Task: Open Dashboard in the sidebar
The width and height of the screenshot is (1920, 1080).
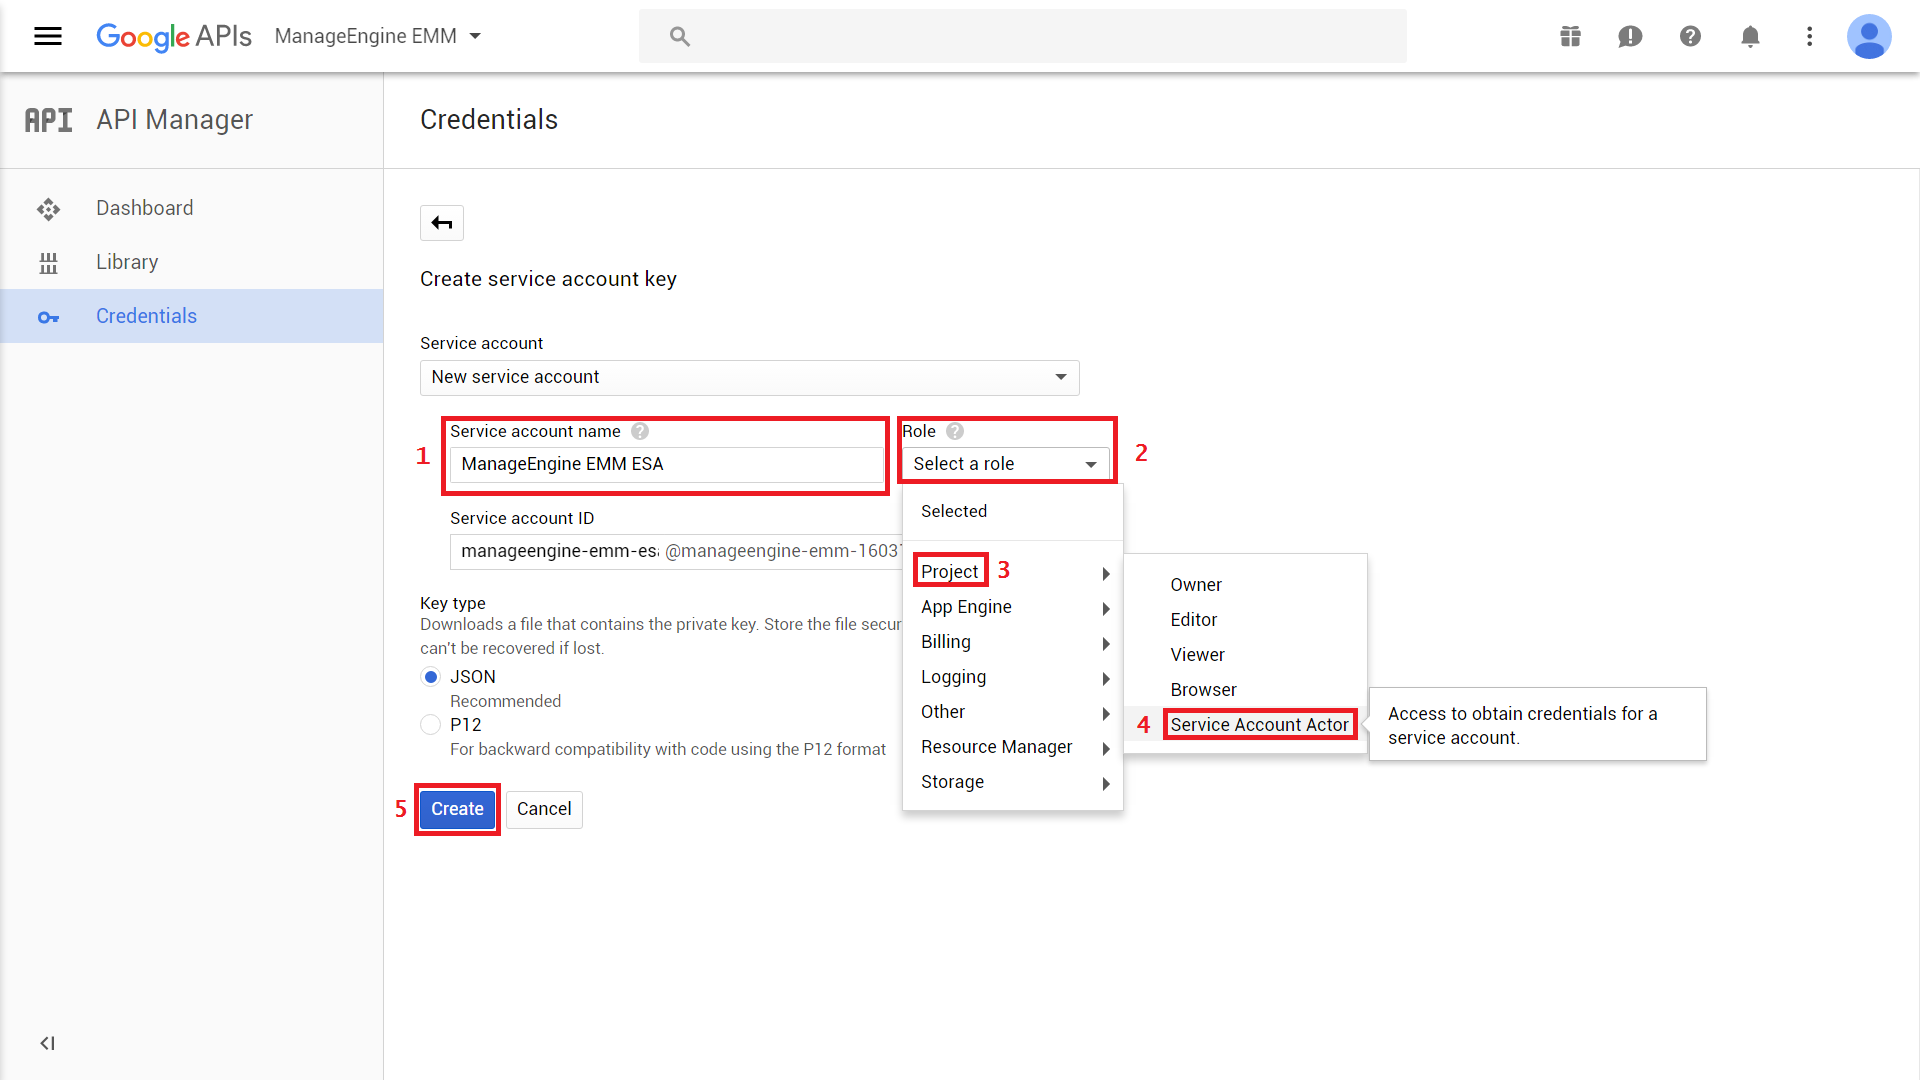Action: (144, 208)
